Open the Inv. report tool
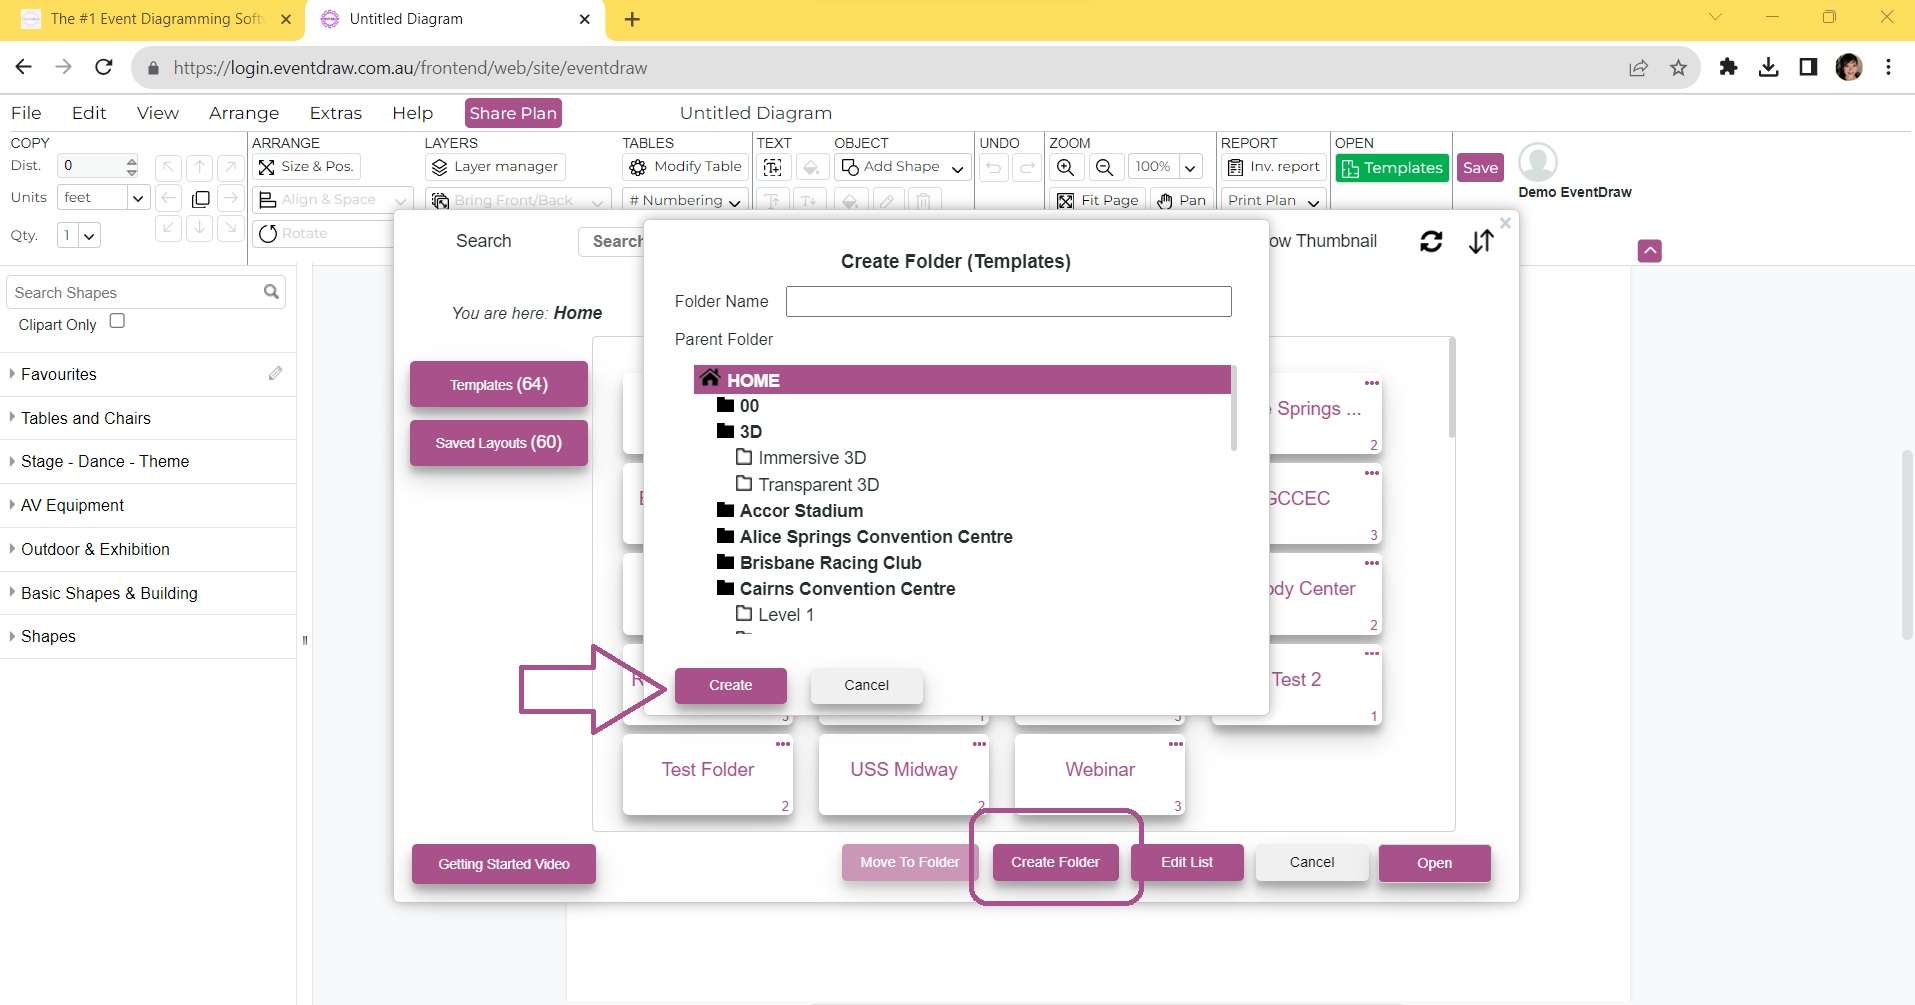The width and height of the screenshot is (1915, 1005). [1274, 166]
